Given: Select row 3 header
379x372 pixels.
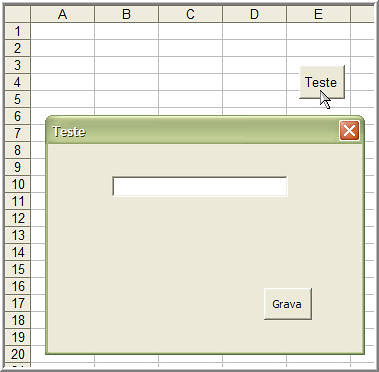Looking at the screenshot, I should (17, 65).
